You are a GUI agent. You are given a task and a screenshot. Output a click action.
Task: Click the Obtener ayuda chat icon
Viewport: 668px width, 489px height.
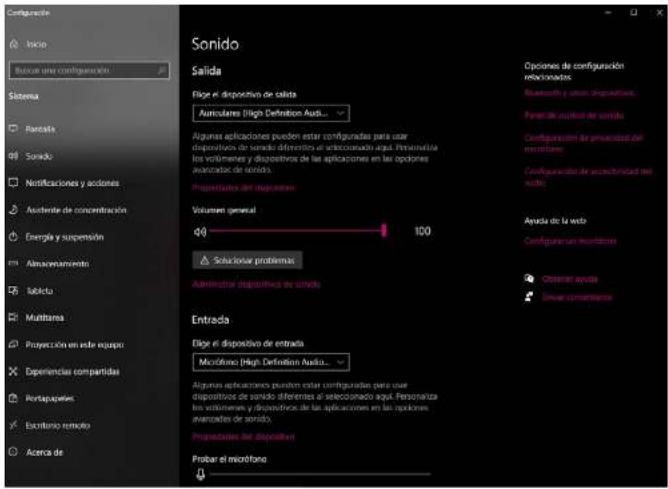pyautogui.click(x=529, y=279)
